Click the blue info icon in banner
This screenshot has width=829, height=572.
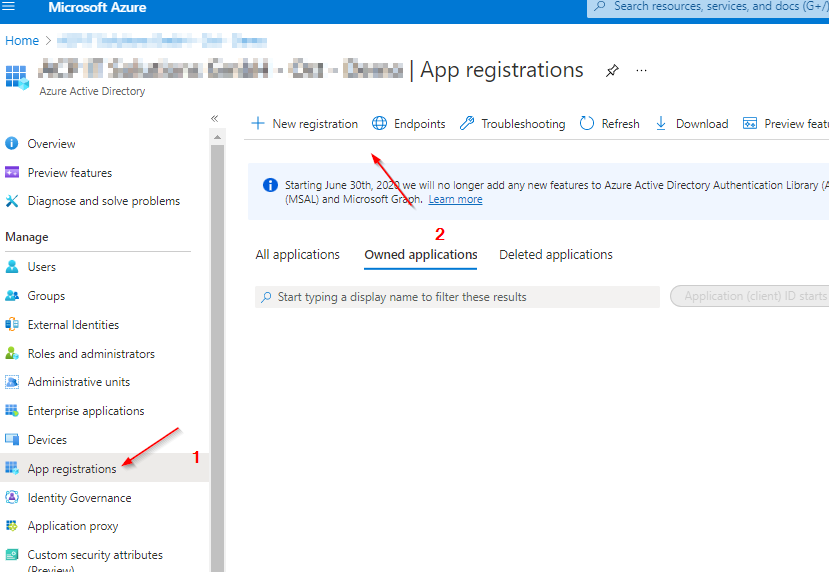[x=270, y=185]
